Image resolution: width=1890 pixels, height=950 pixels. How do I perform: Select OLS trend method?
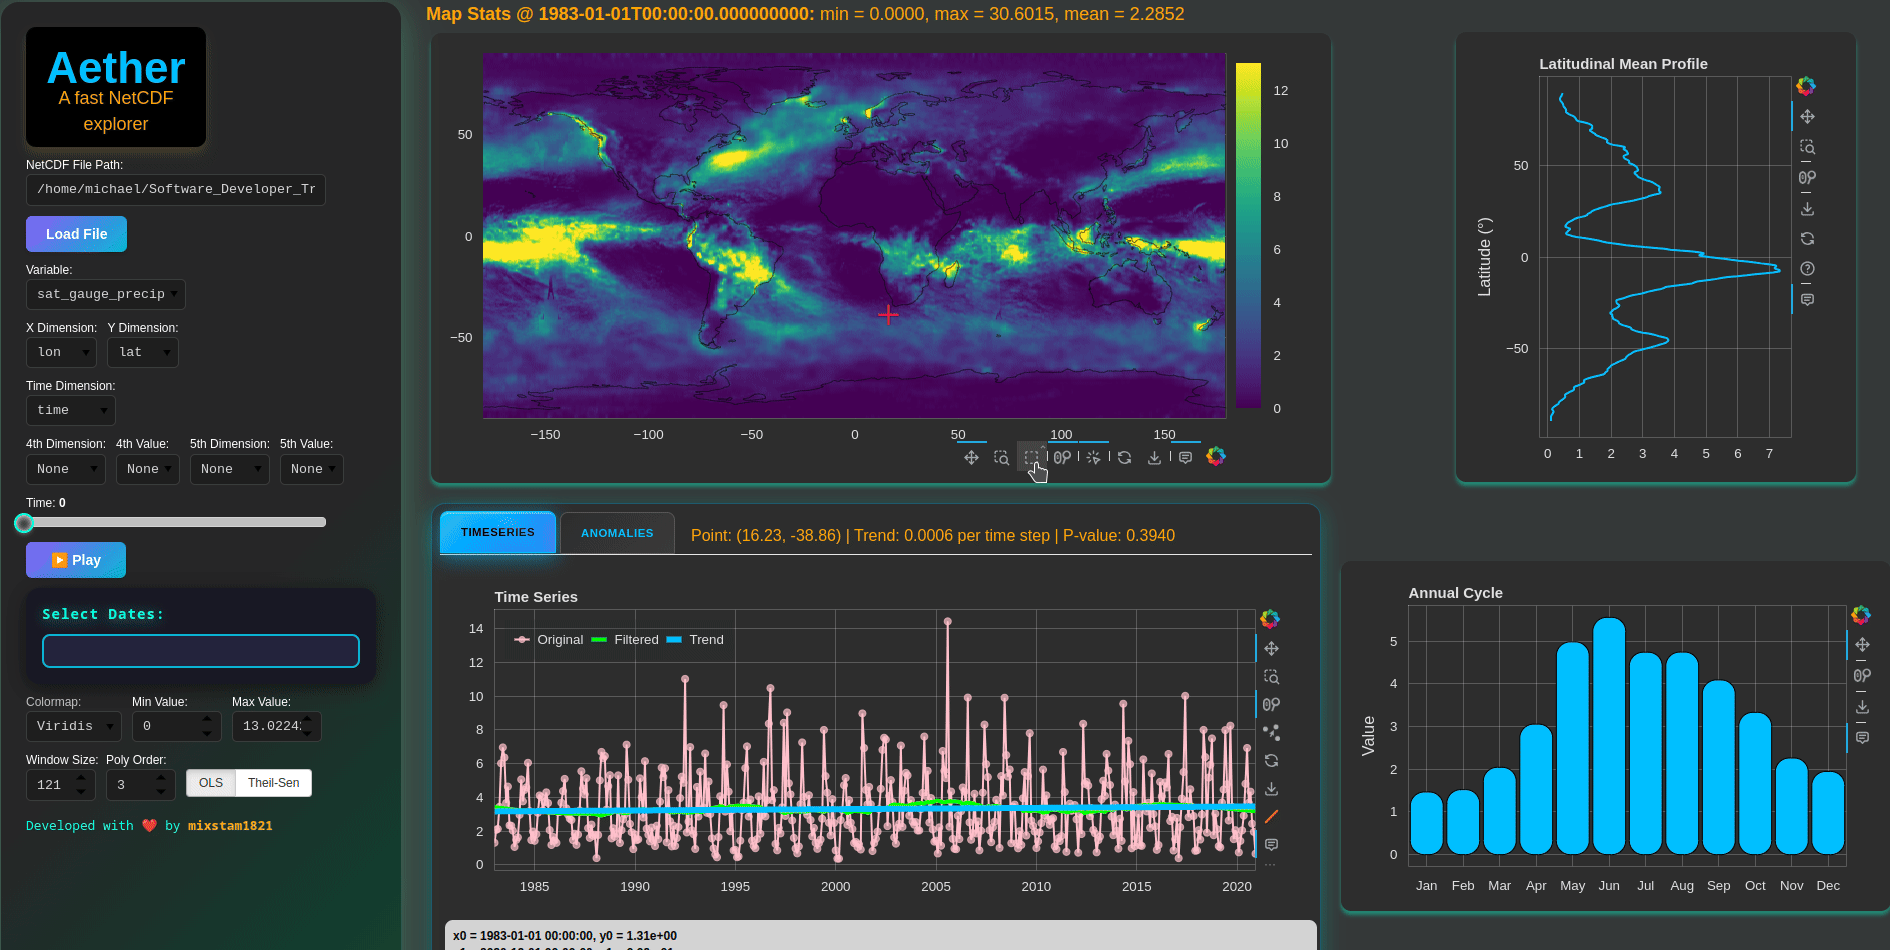[211, 783]
